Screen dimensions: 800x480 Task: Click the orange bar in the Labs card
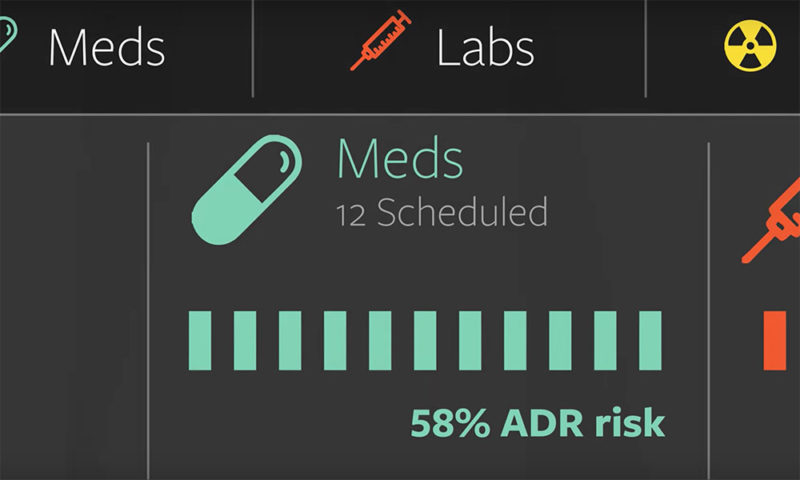coord(774,340)
